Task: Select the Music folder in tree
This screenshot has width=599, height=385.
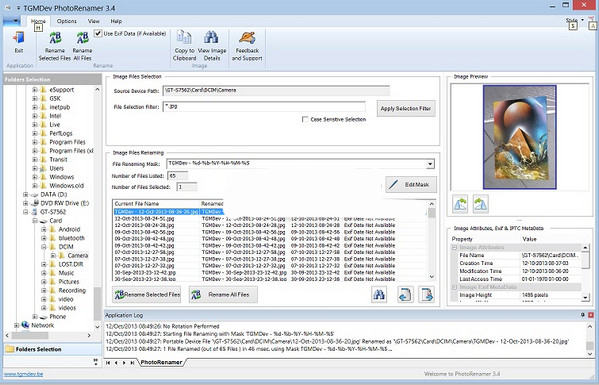Action: (x=66, y=273)
